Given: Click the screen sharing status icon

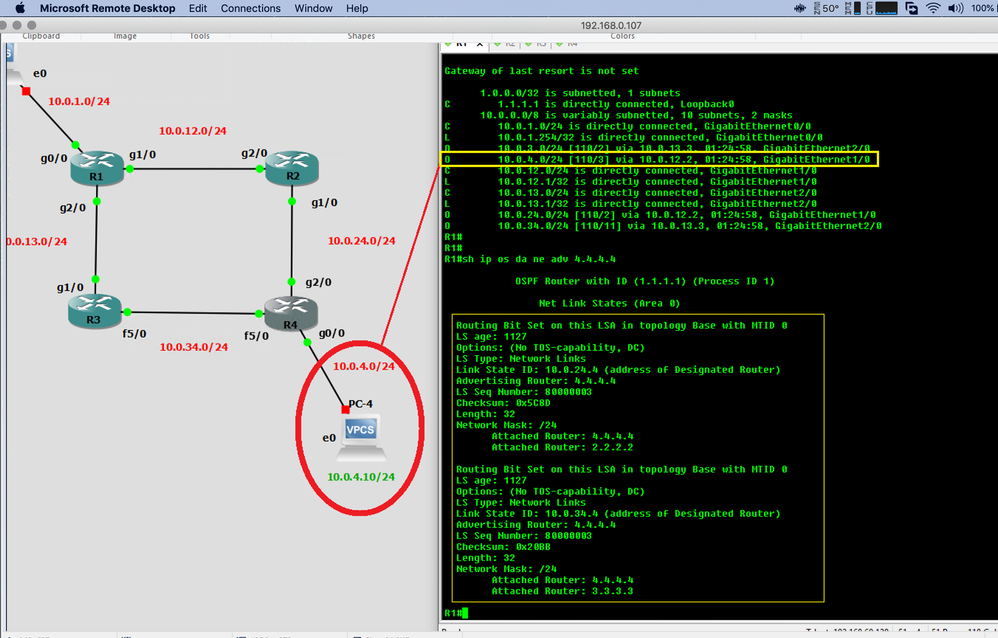Looking at the screenshot, I should (911, 8).
